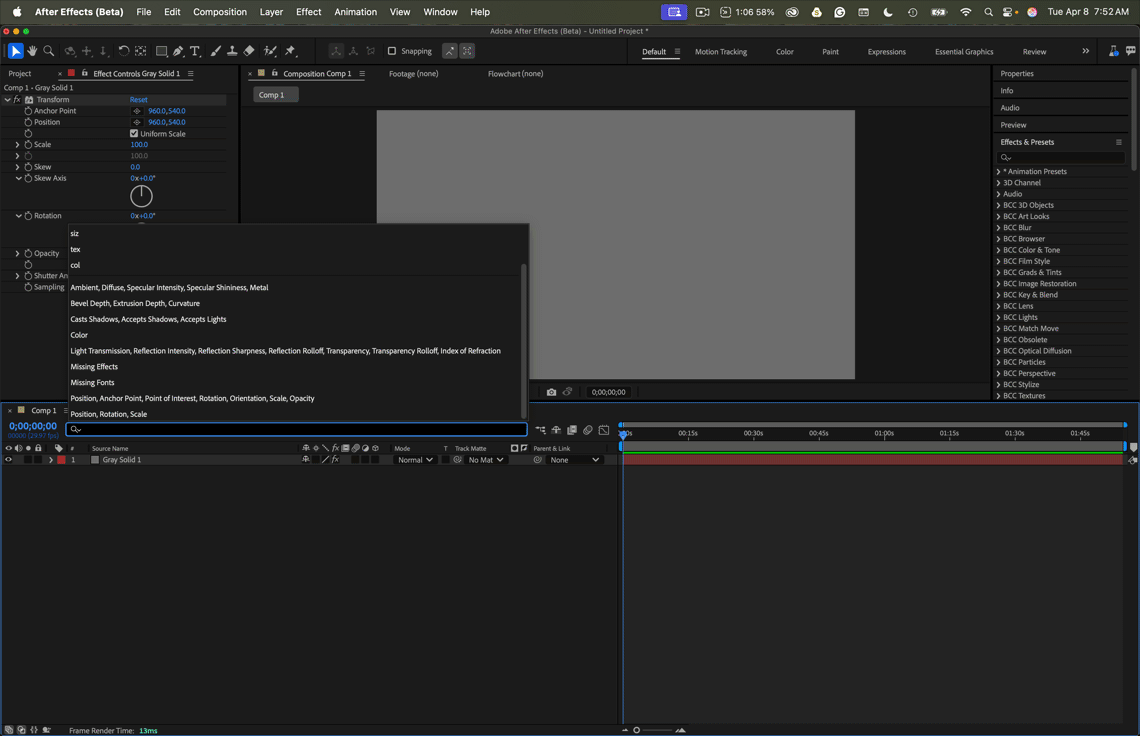
Task: Switch to the Expressions workspace
Action: click(x=886, y=52)
